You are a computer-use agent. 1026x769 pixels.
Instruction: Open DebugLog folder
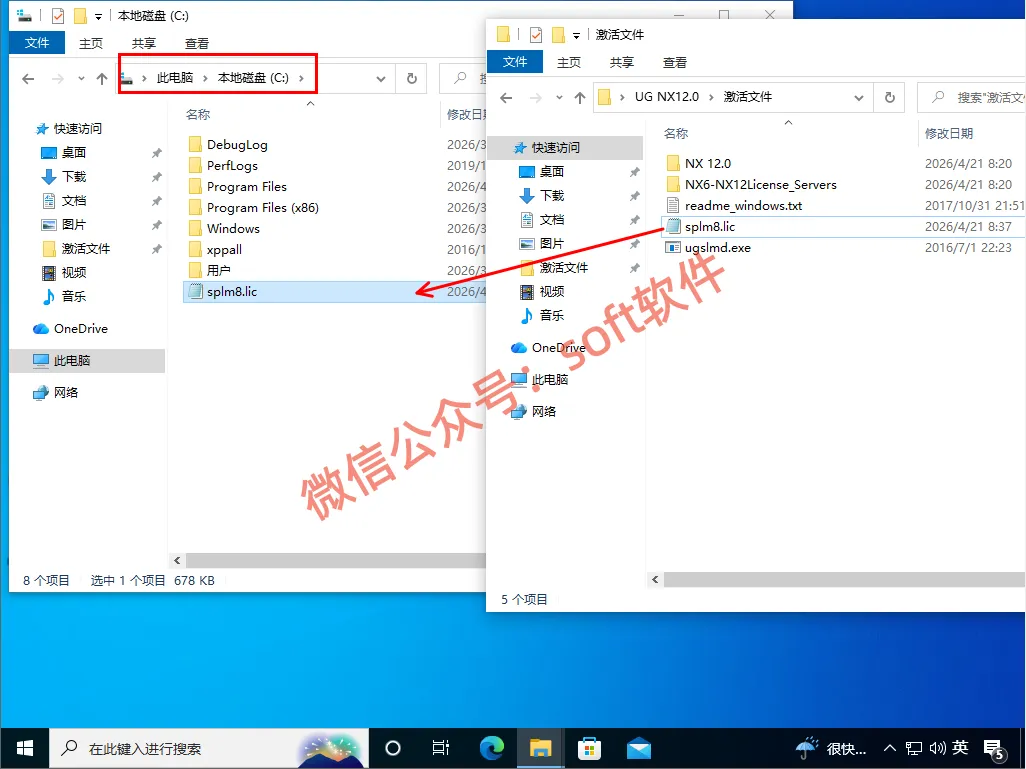(x=237, y=145)
